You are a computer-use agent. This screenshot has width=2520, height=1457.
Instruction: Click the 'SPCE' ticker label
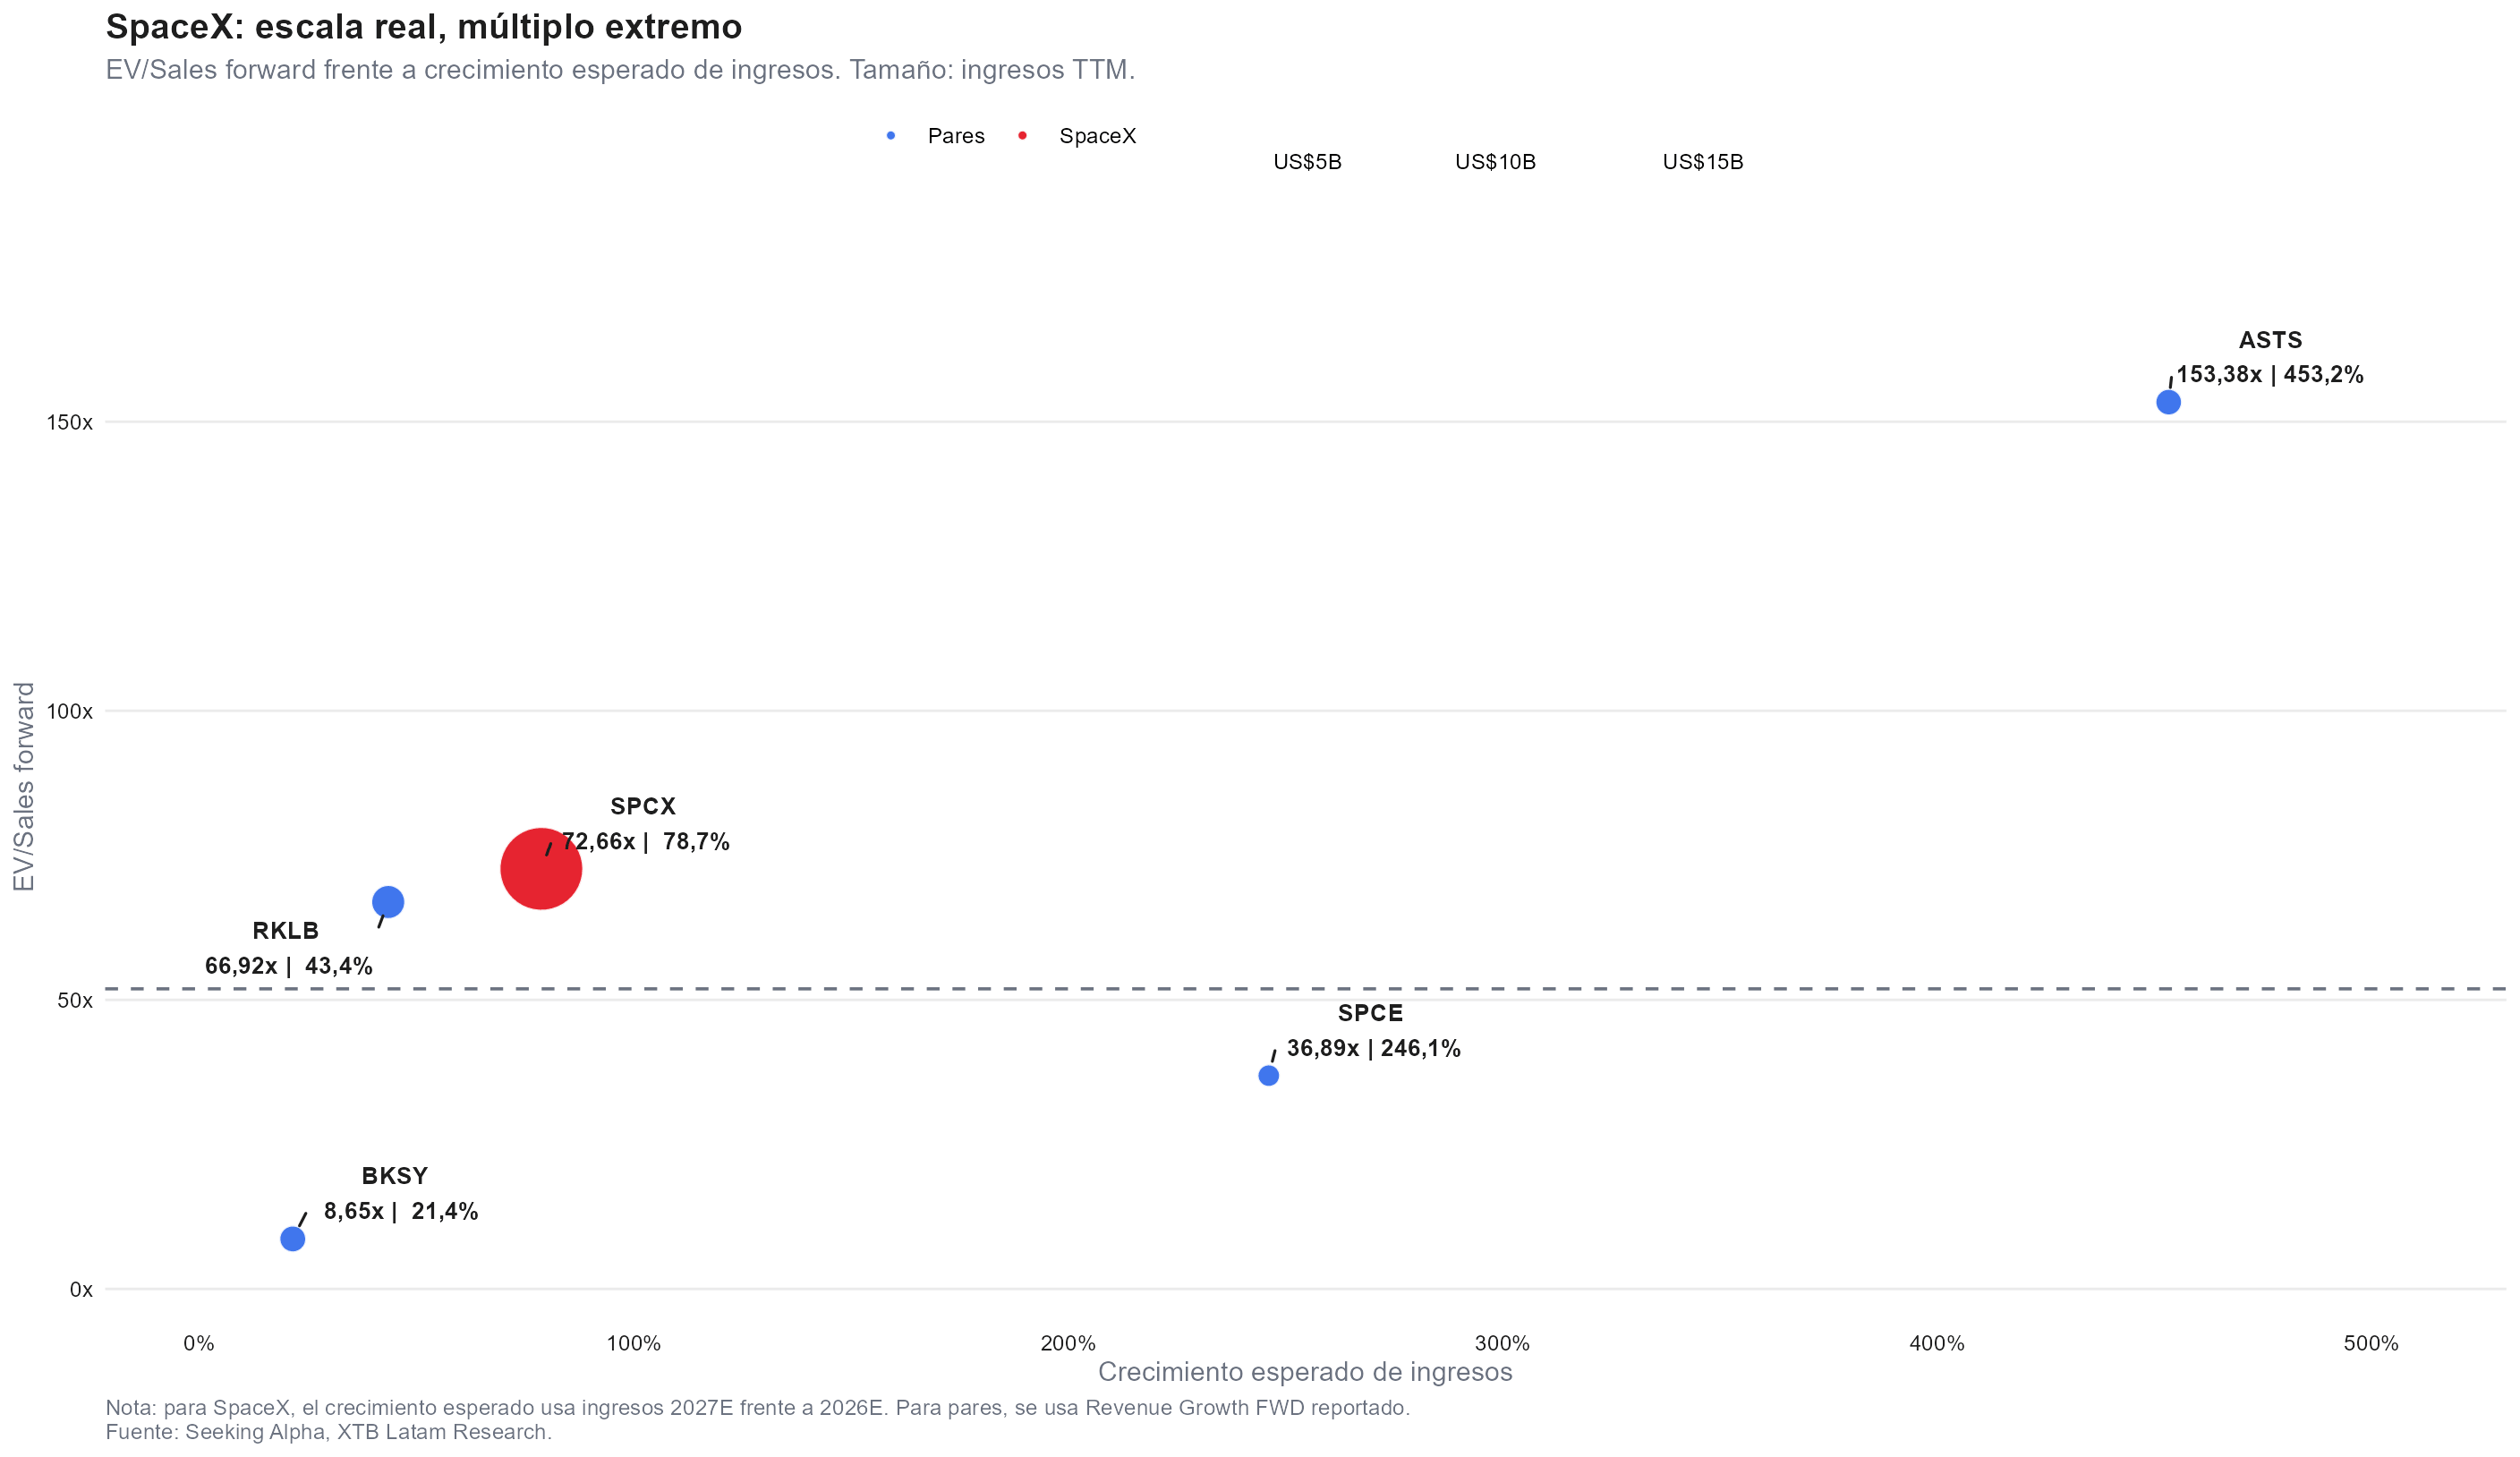click(1370, 1013)
